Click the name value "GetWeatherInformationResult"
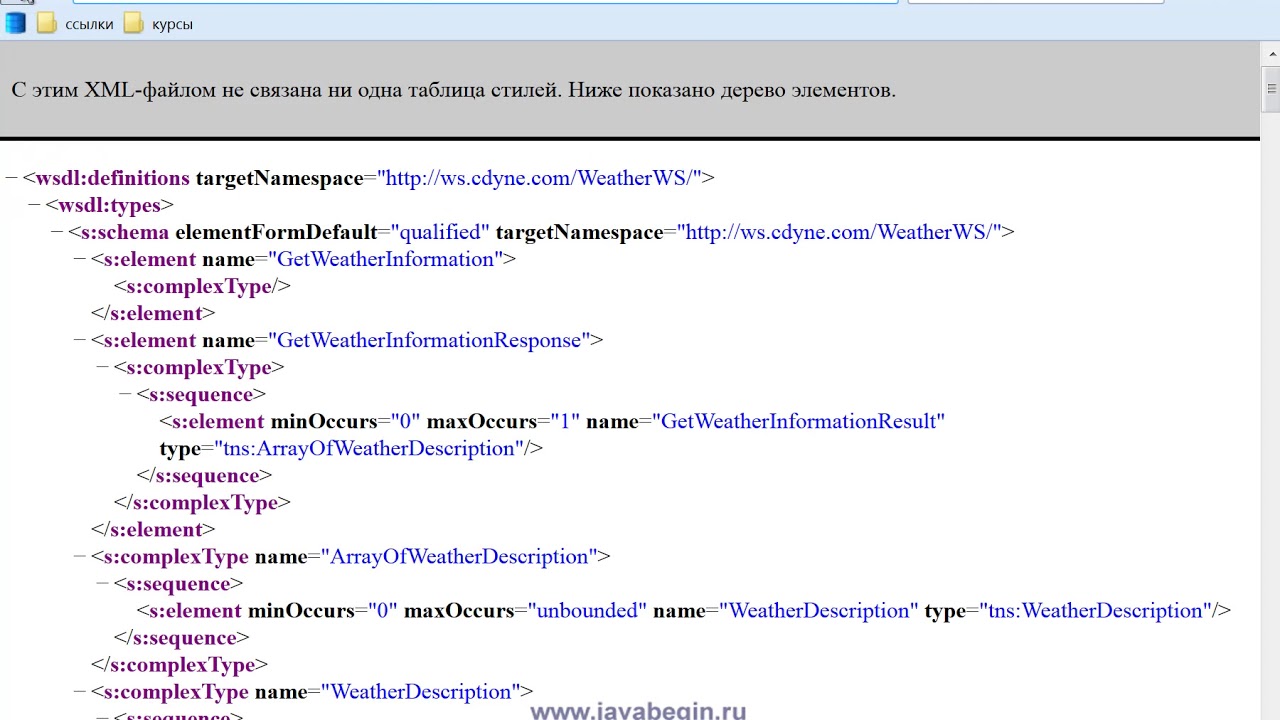This screenshot has height=720, width=1280. [x=798, y=421]
